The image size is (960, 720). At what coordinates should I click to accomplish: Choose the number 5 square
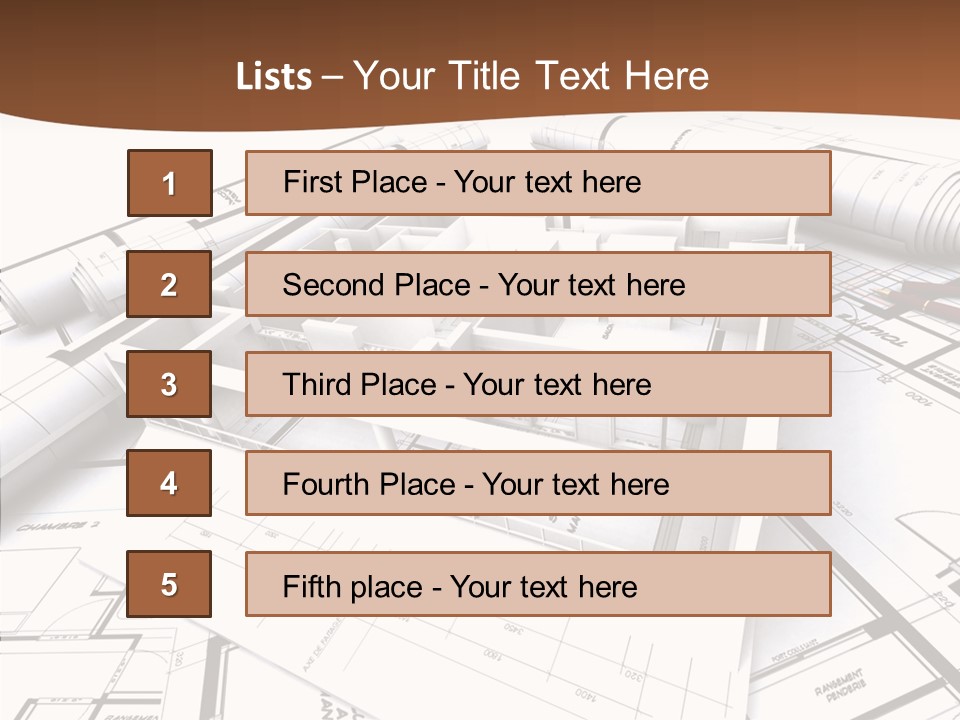click(169, 584)
